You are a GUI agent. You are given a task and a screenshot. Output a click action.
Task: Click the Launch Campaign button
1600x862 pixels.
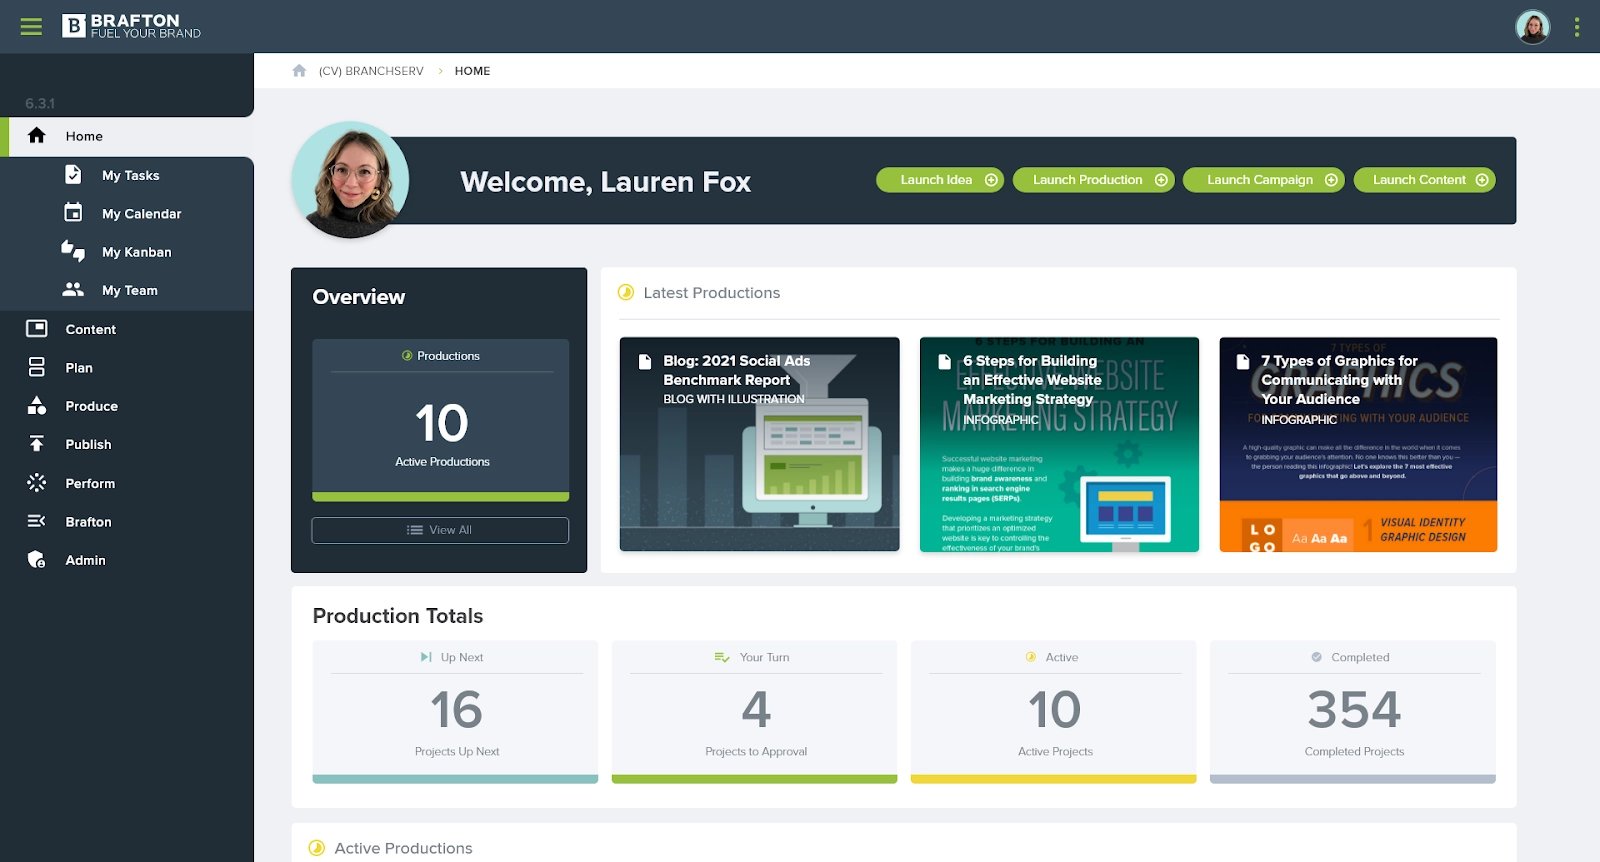tap(1263, 180)
